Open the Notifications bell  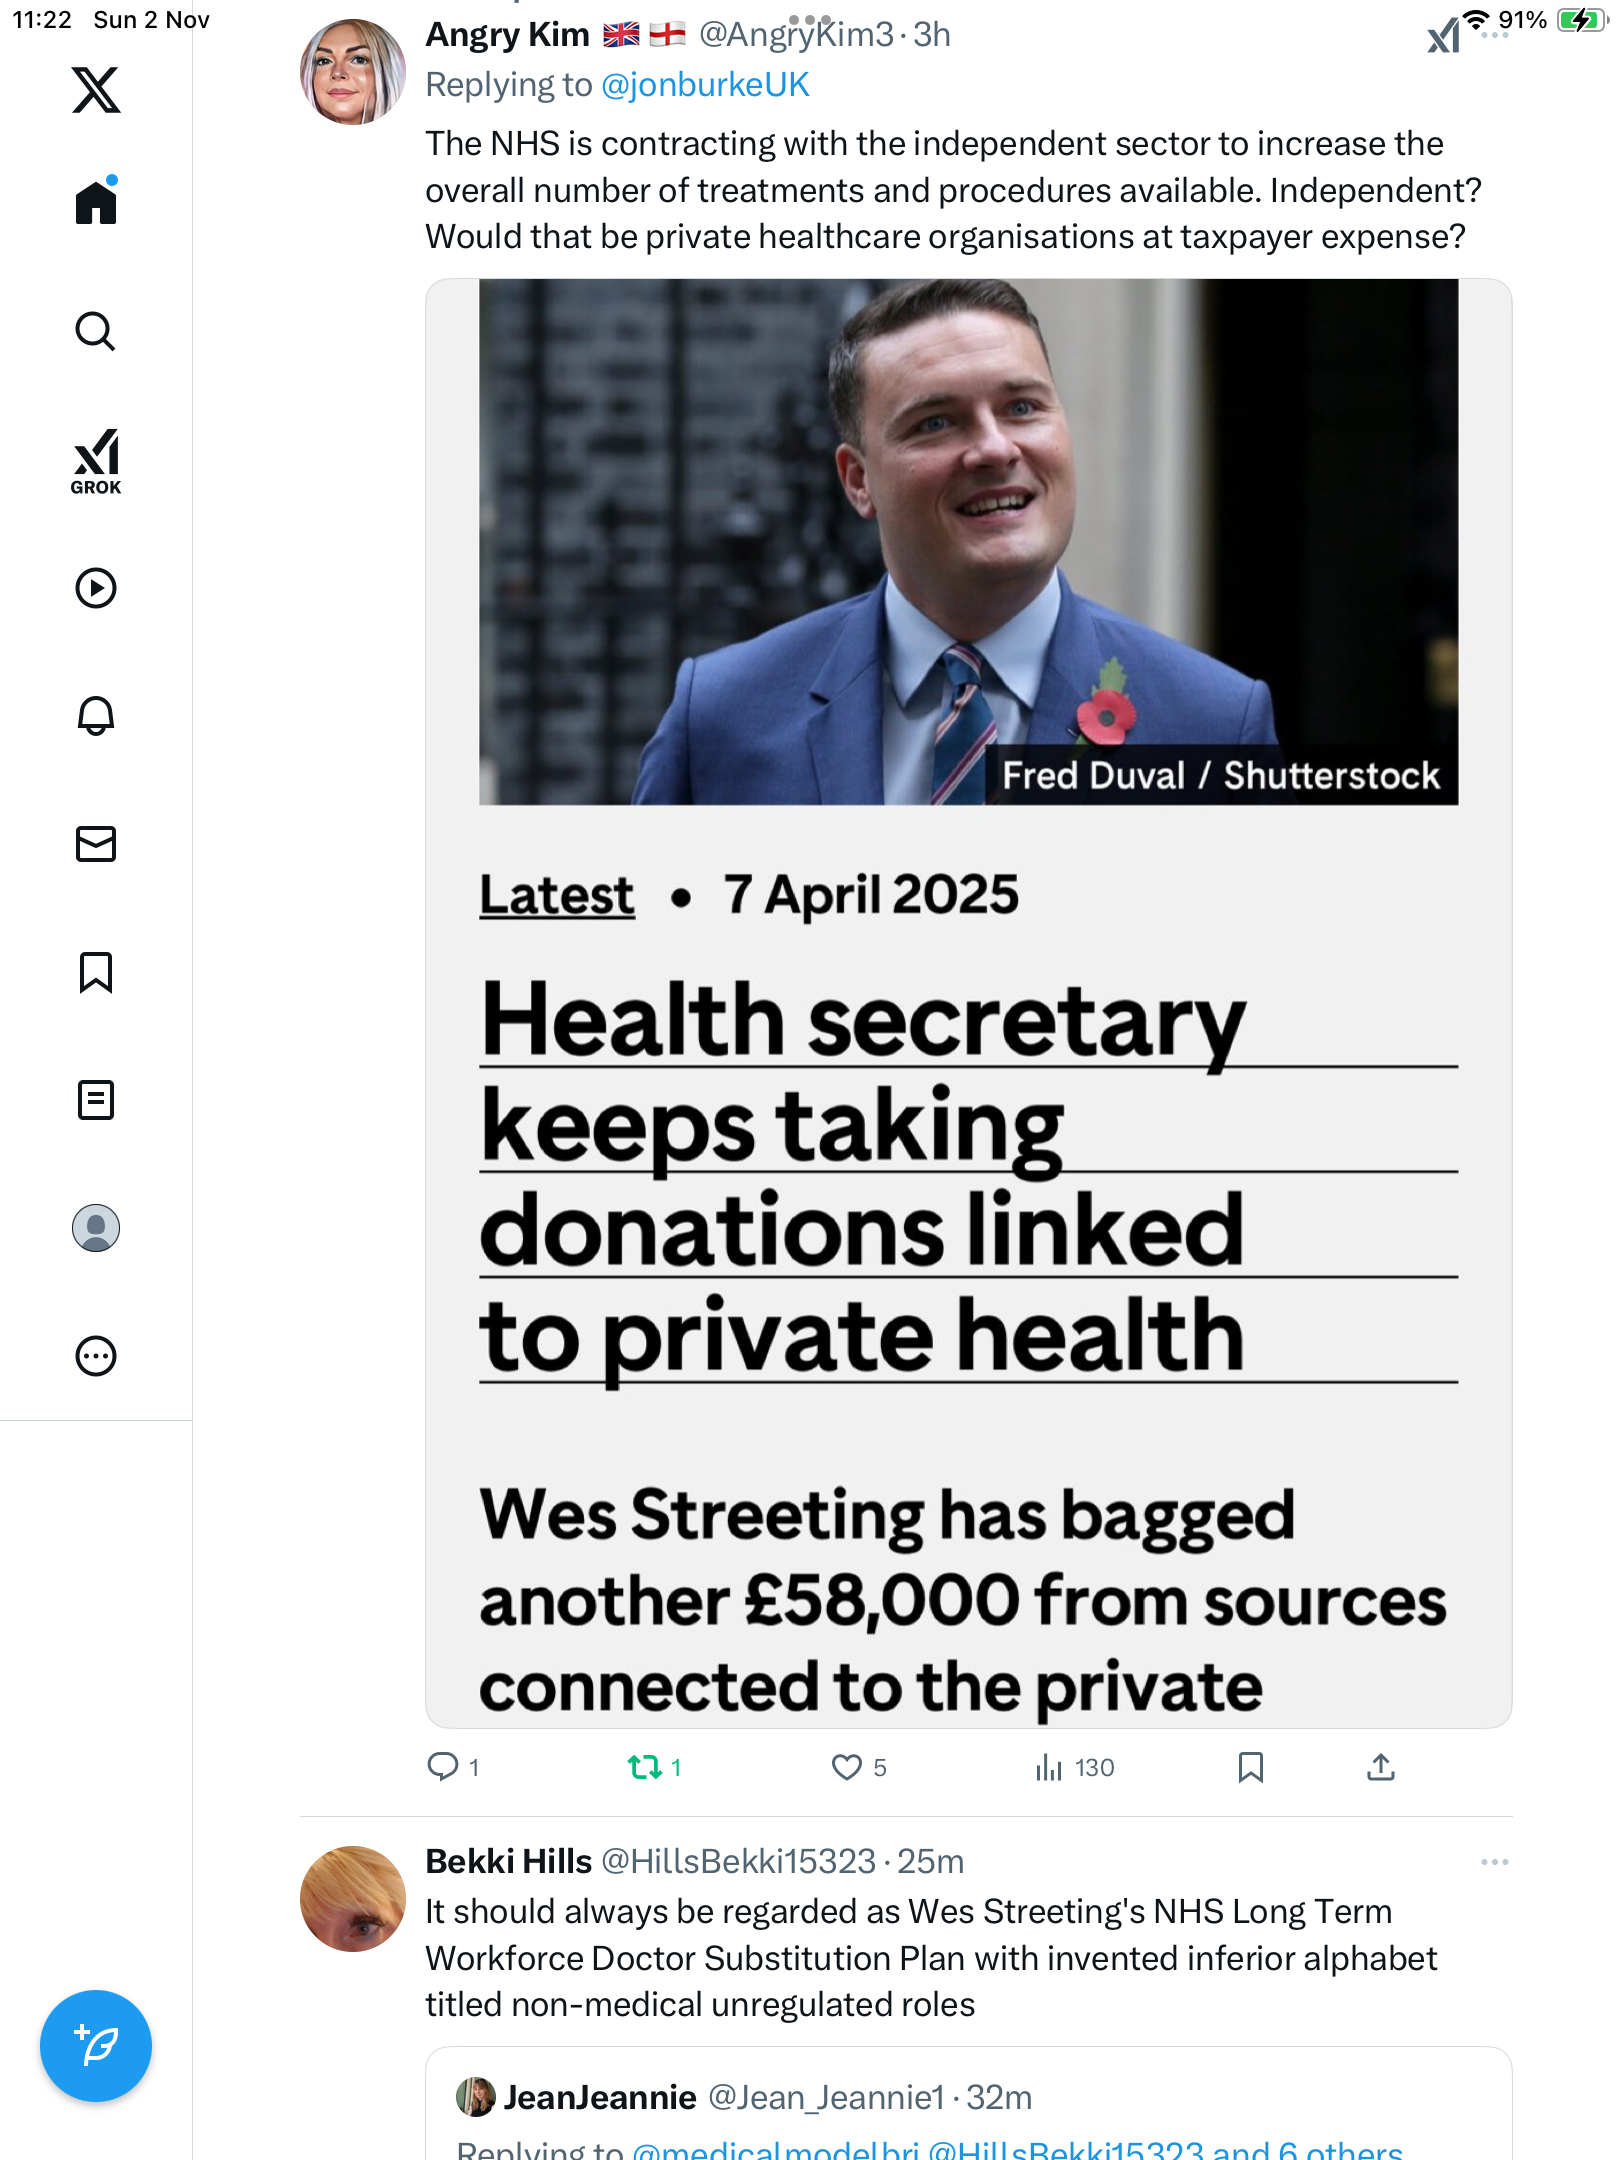tap(96, 716)
